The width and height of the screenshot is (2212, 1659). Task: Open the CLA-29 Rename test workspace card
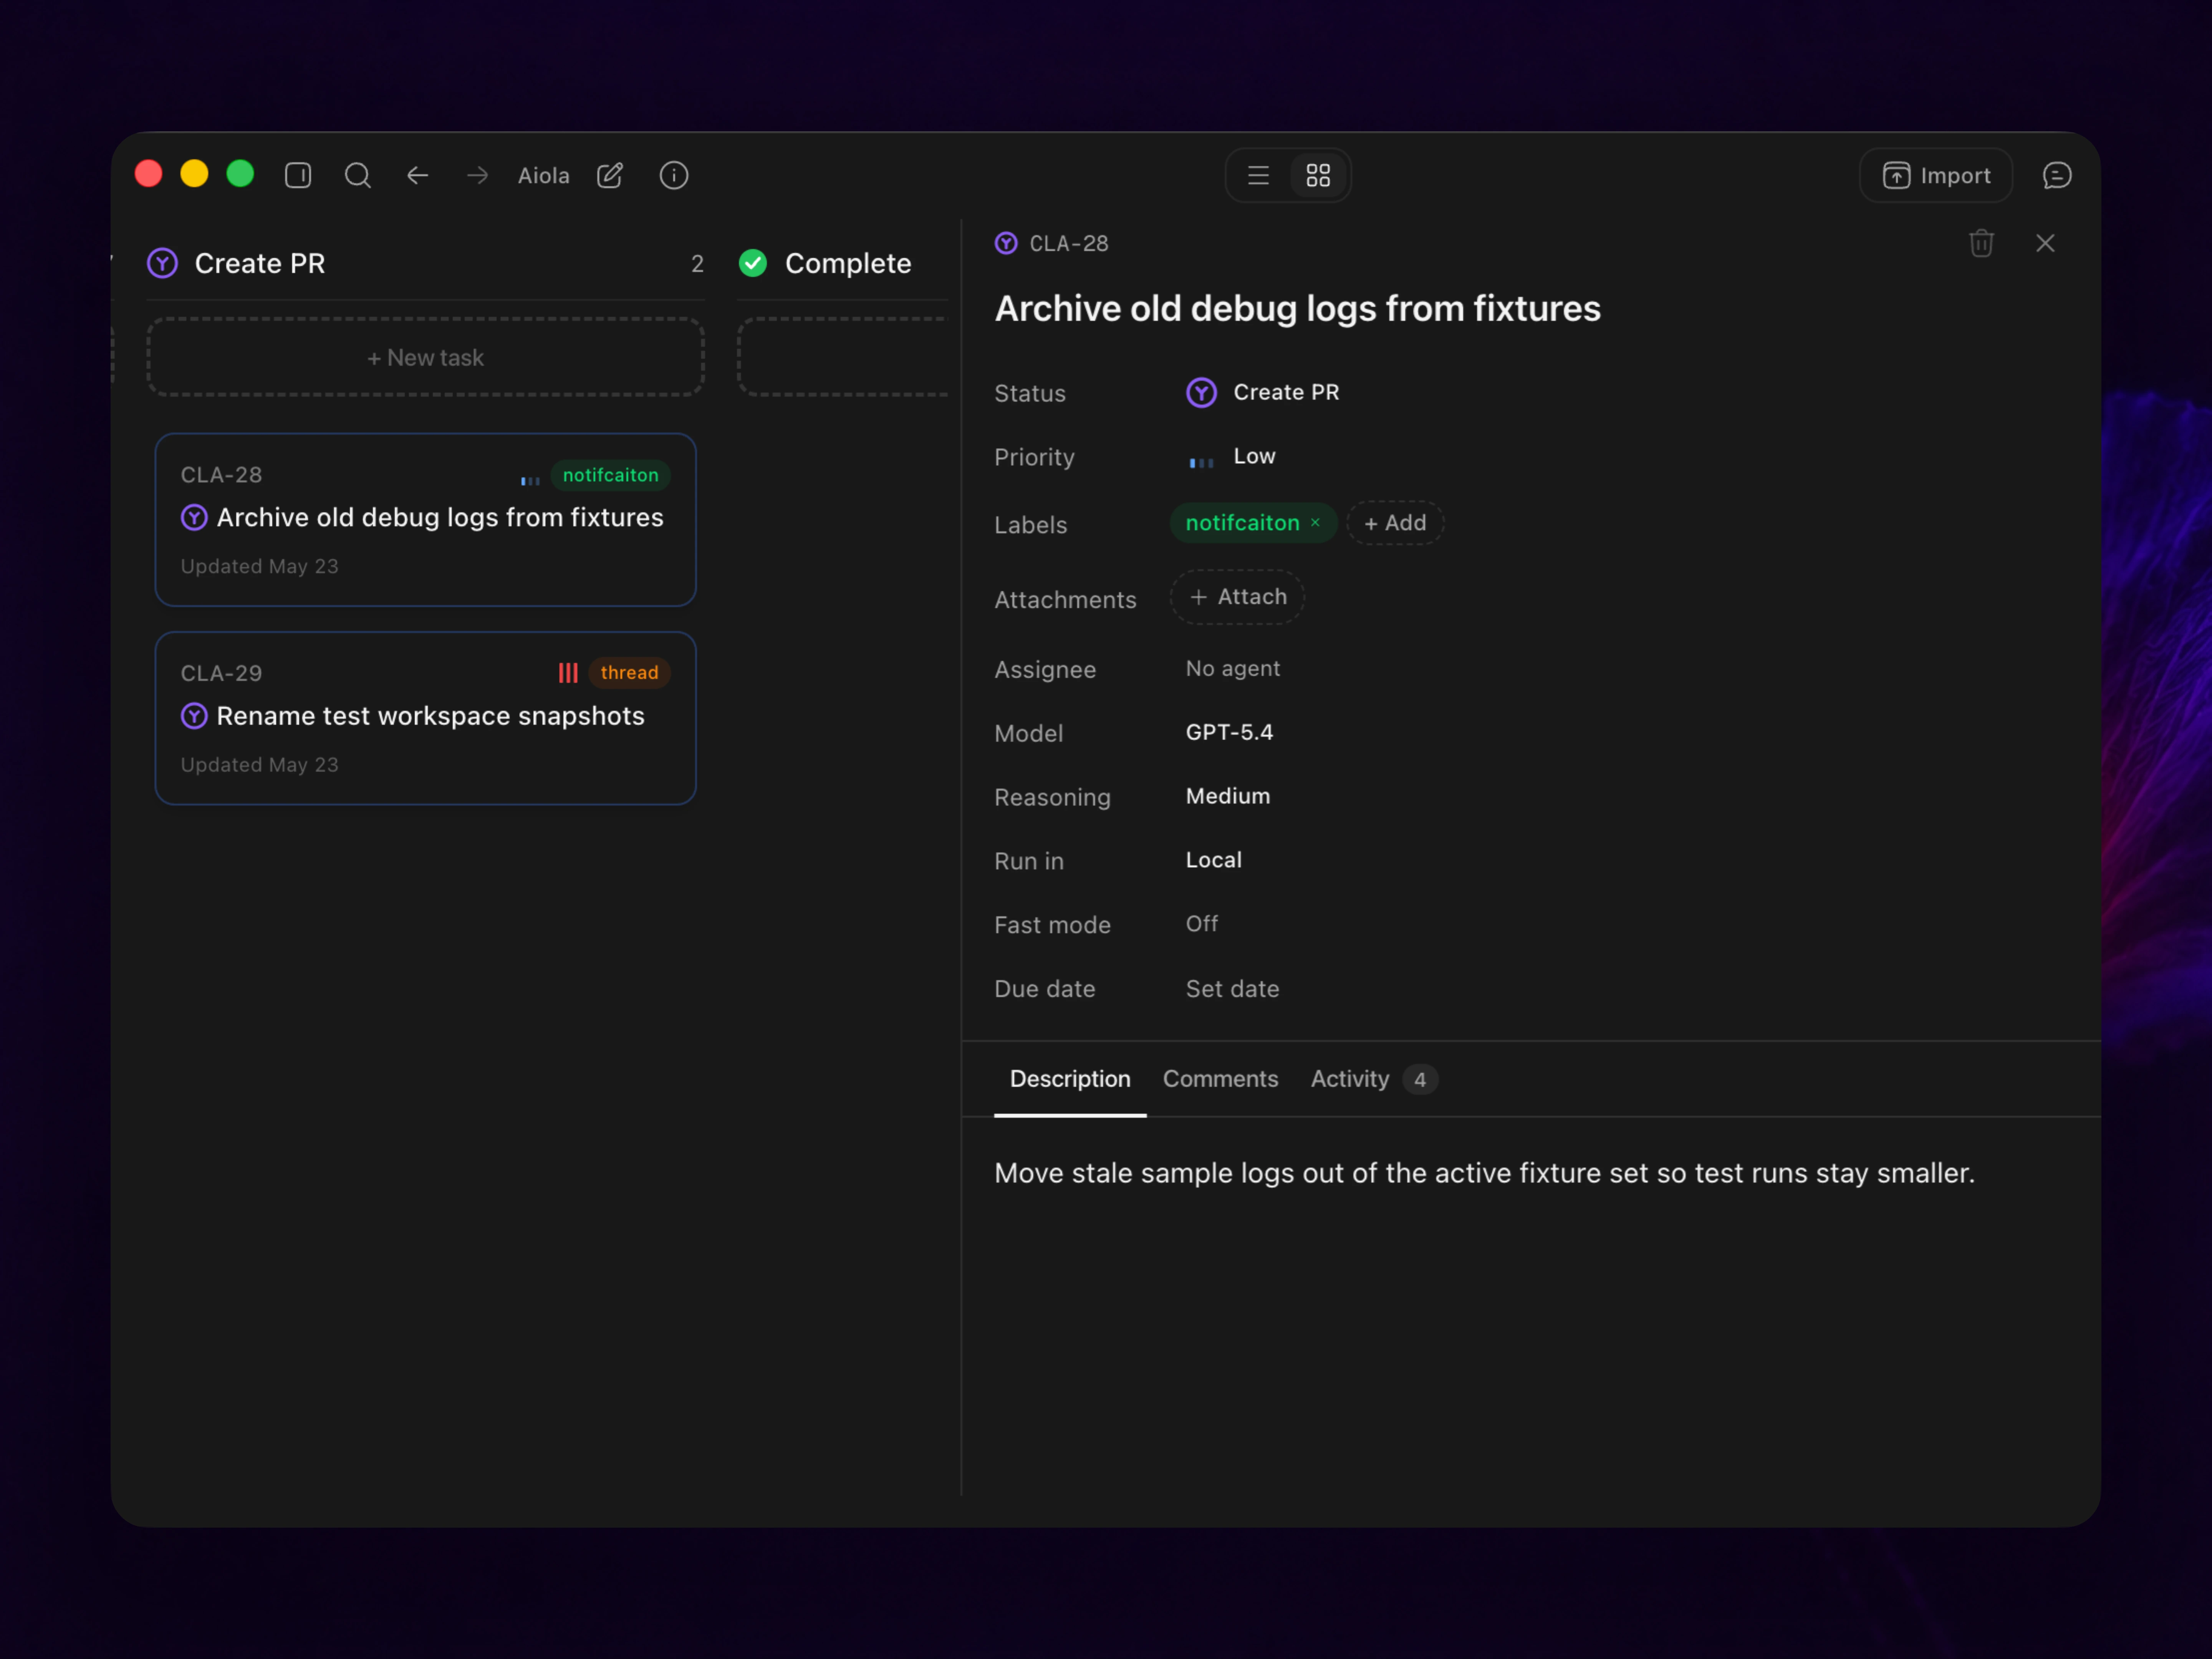pyautogui.click(x=425, y=718)
